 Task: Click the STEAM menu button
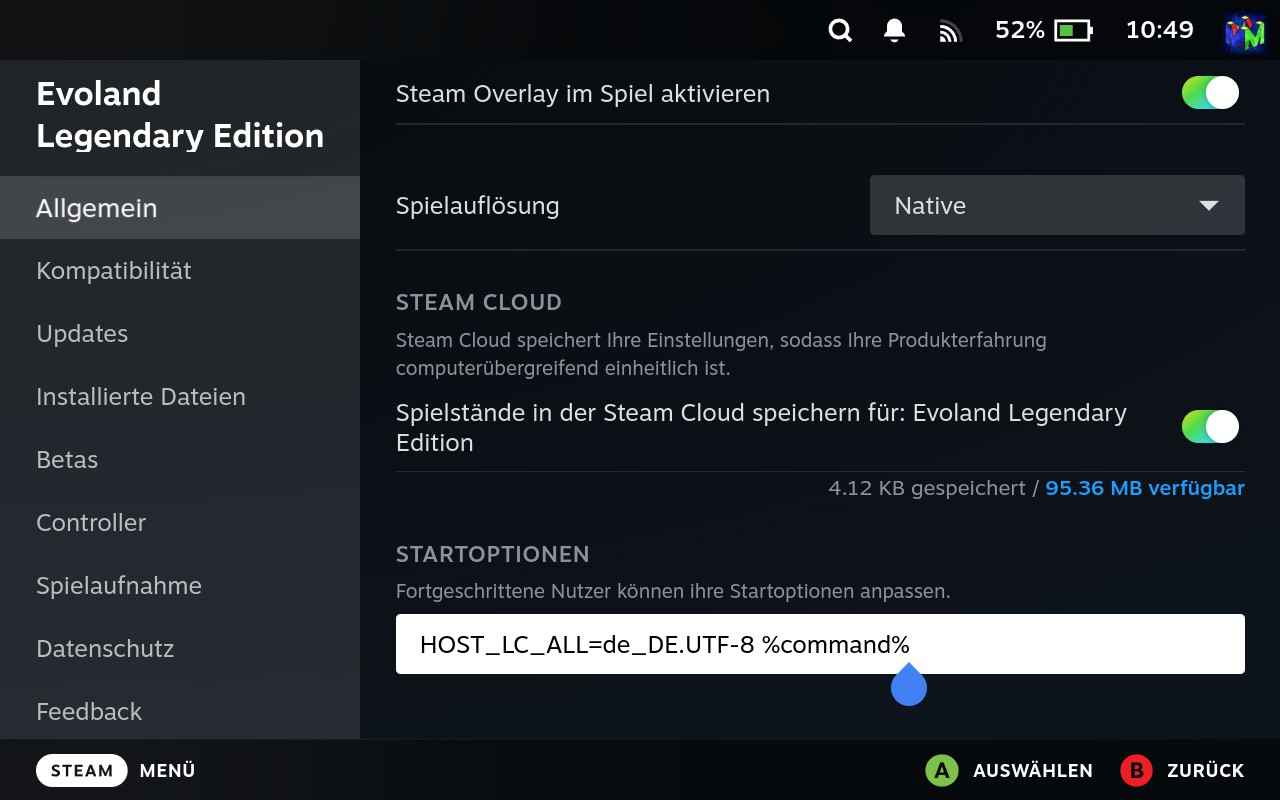[82, 770]
